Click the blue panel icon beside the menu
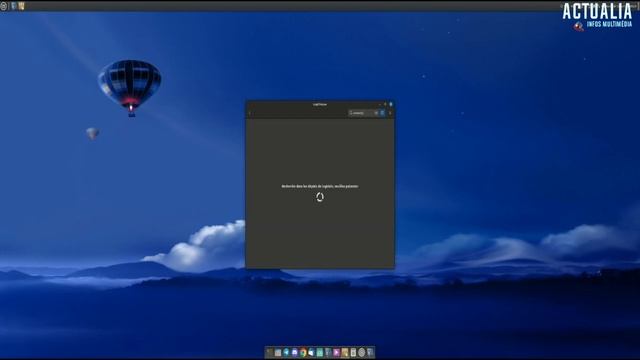This screenshot has height=360, width=640. point(13,6)
